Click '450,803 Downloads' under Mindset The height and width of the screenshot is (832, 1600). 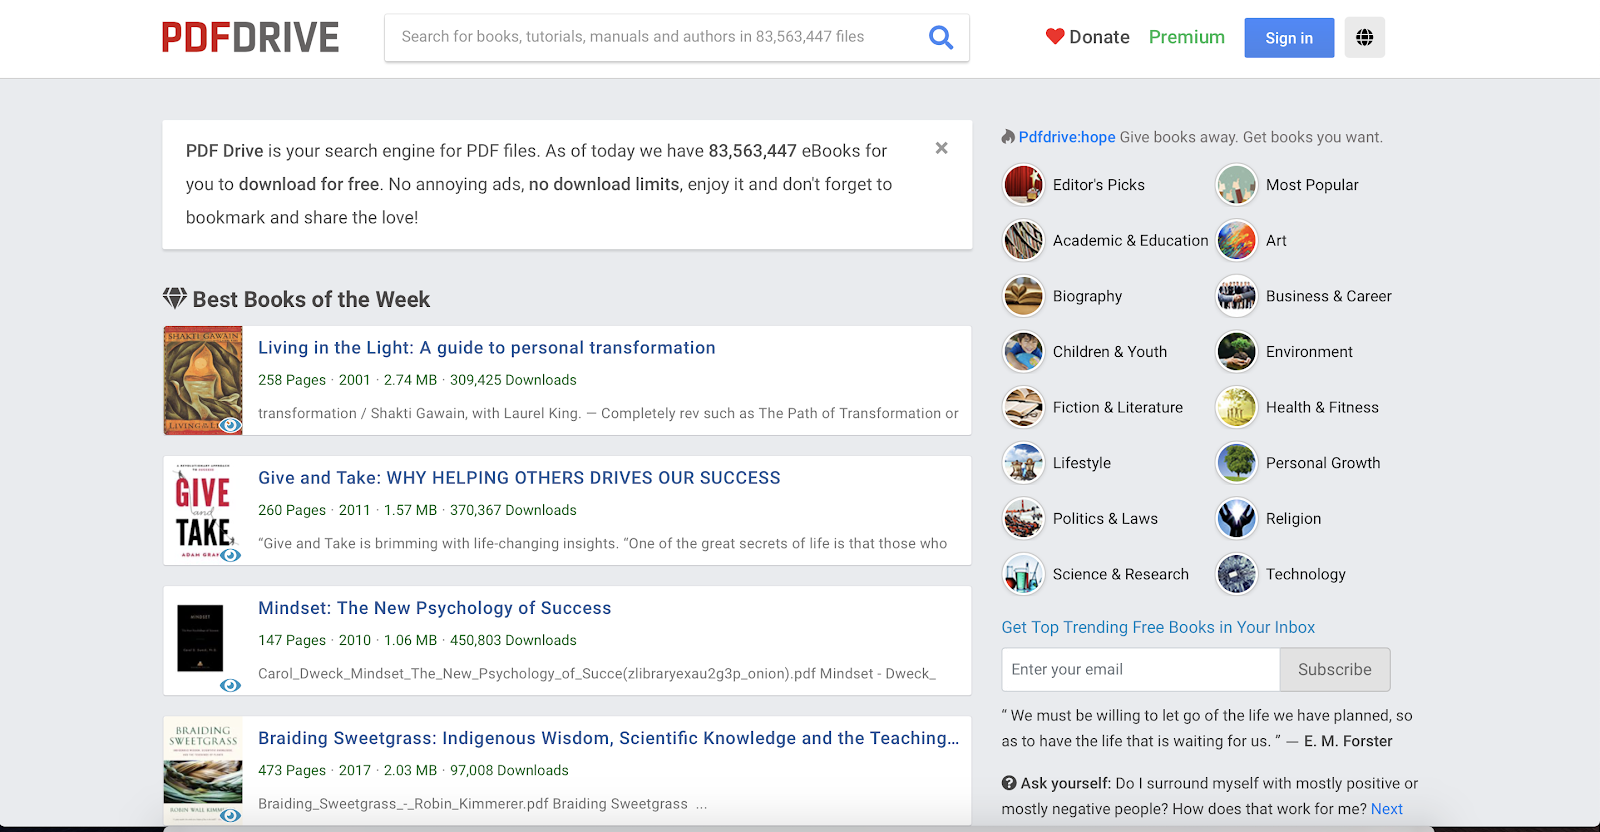[513, 640]
